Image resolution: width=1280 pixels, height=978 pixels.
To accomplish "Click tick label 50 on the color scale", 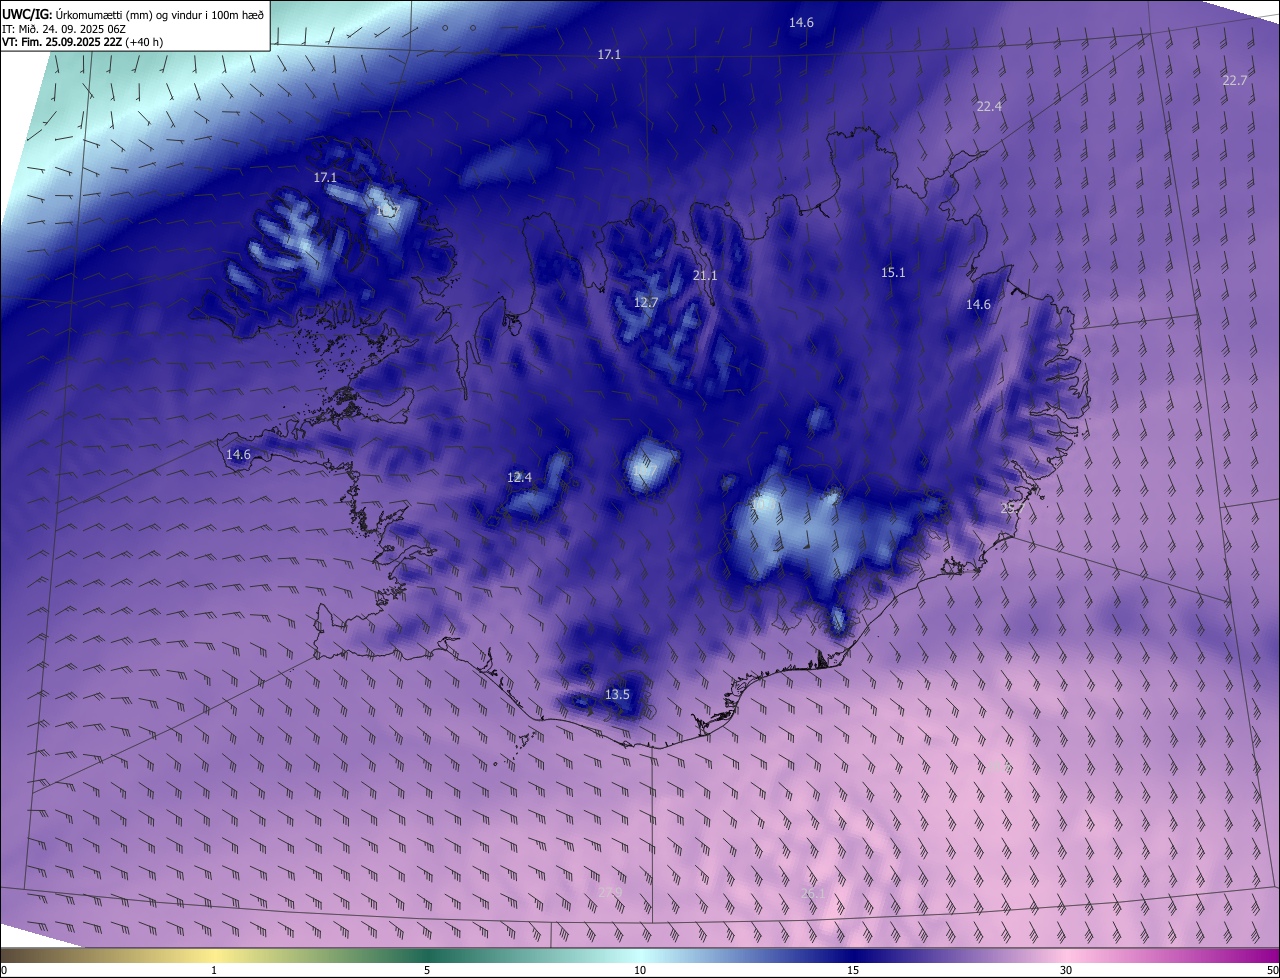I will point(1272,970).
